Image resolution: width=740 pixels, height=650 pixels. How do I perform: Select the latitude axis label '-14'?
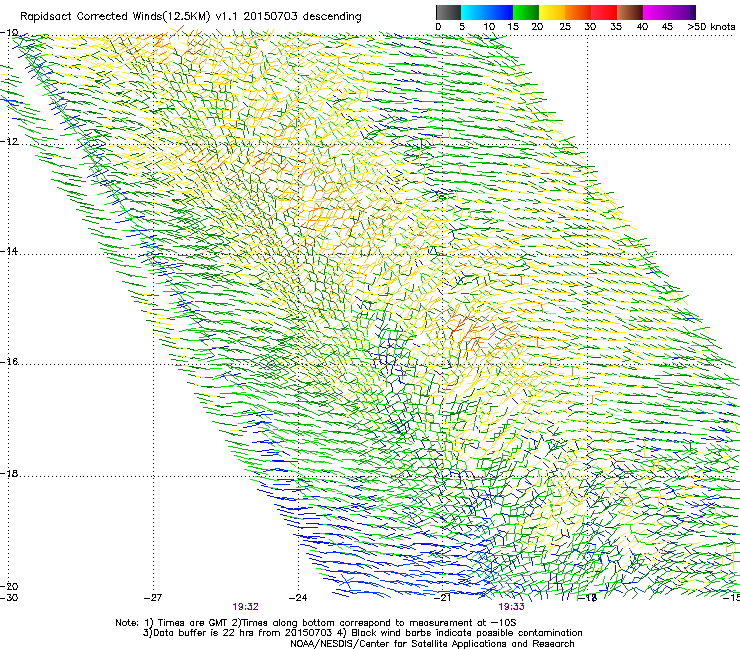pos(9,251)
